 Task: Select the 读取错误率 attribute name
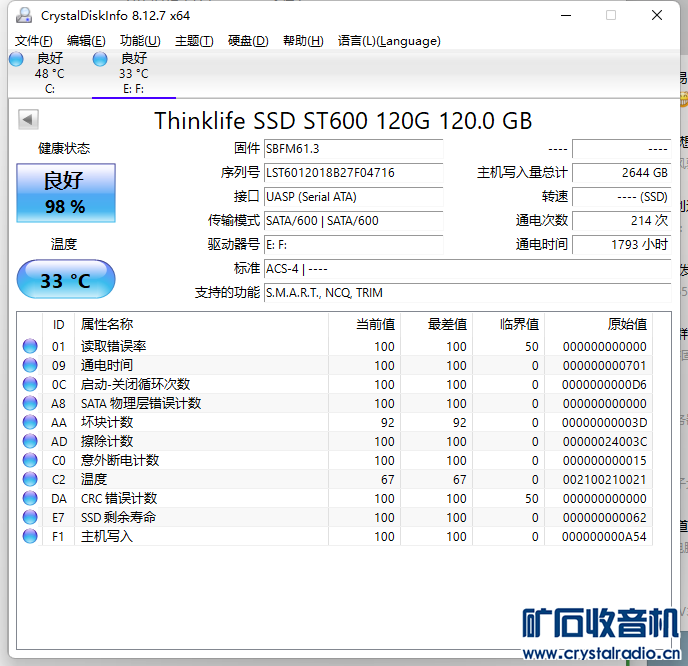pos(114,346)
